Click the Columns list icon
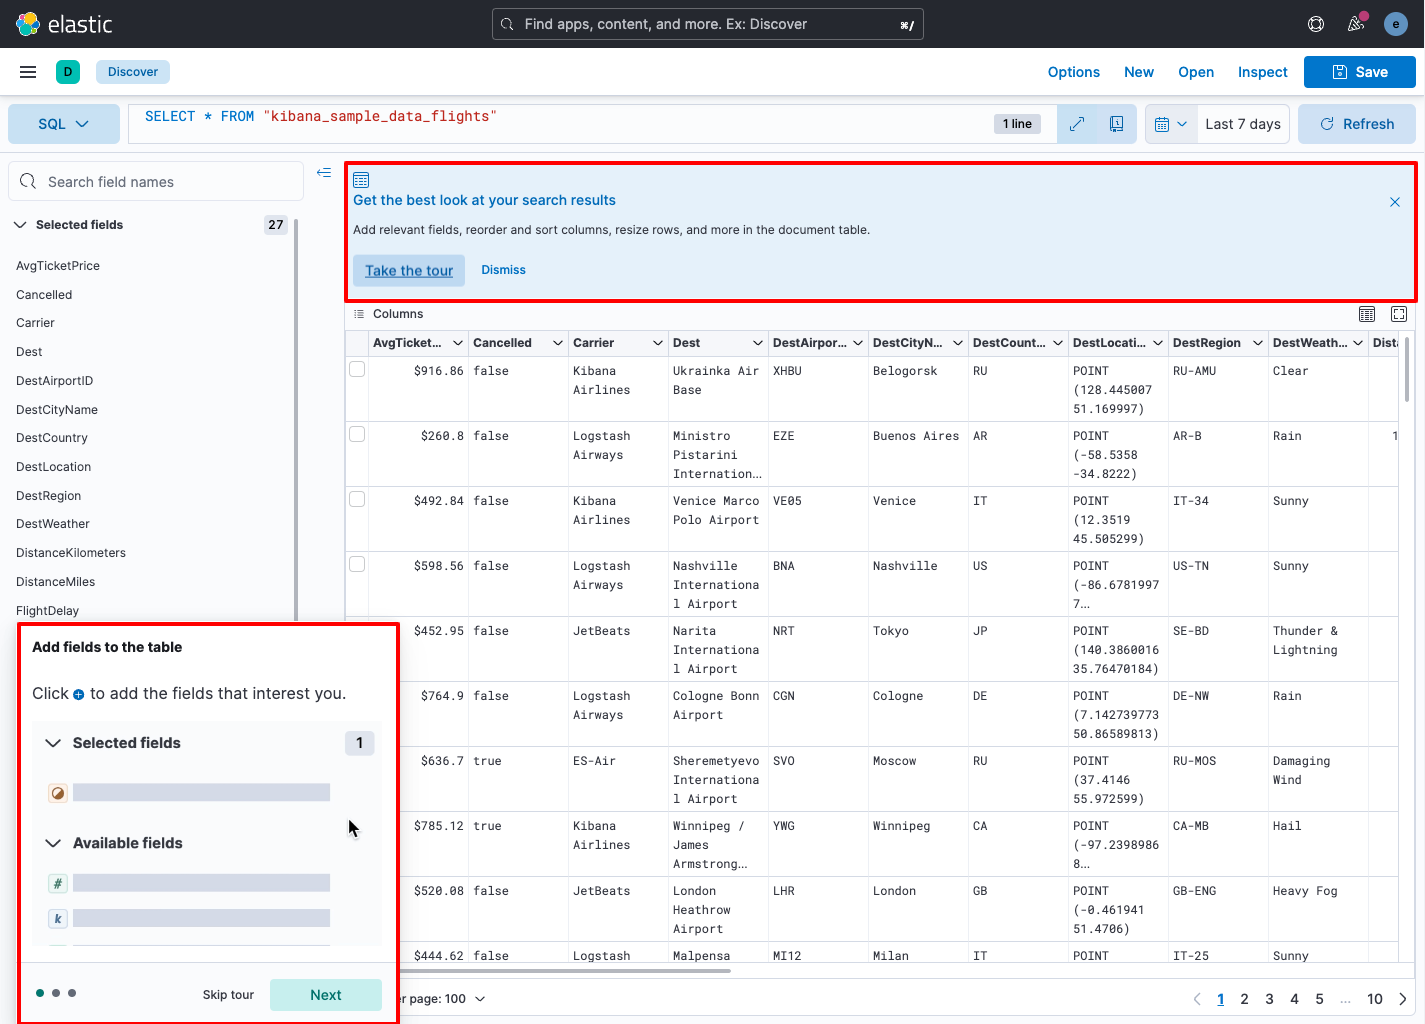The width and height of the screenshot is (1425, 1024). coord(359,314)
